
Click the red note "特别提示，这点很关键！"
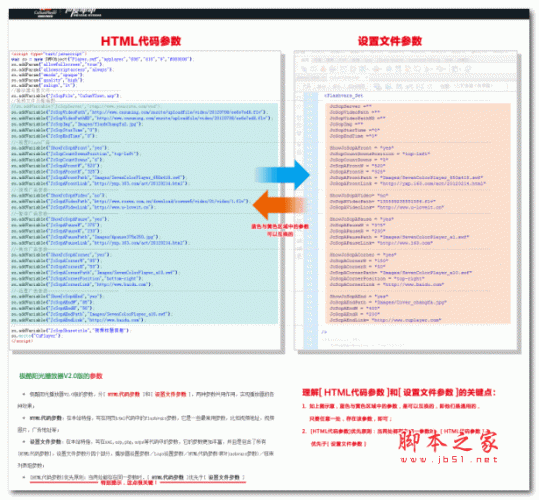pyautogui.click(x=129, y=483)
